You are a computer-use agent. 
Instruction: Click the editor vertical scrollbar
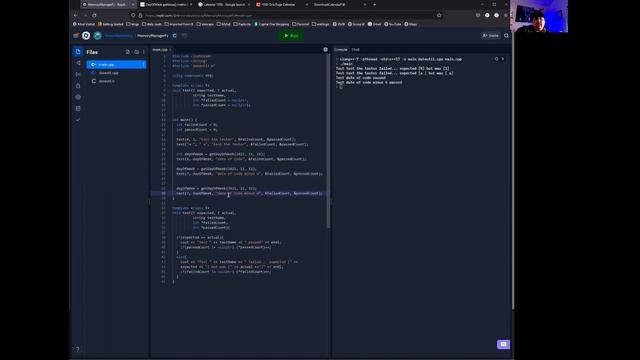pos(328,141)
